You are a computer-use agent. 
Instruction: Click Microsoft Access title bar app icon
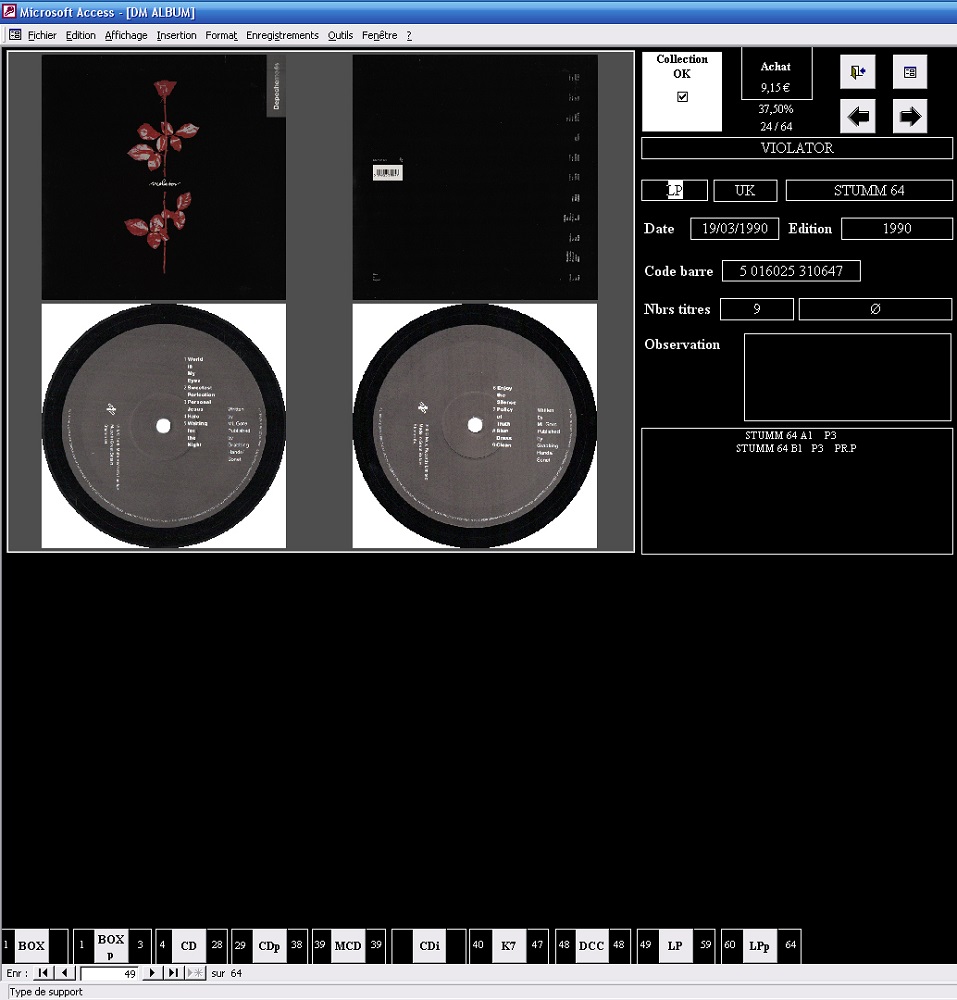[x=9, y=11]
